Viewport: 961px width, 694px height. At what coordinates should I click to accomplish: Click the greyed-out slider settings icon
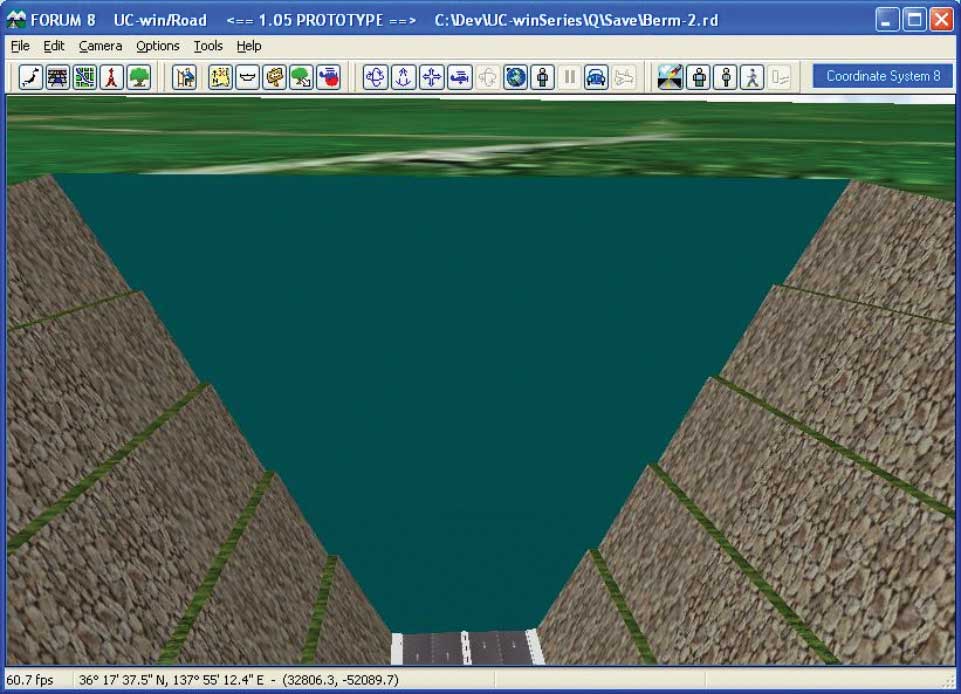point(780,77)
